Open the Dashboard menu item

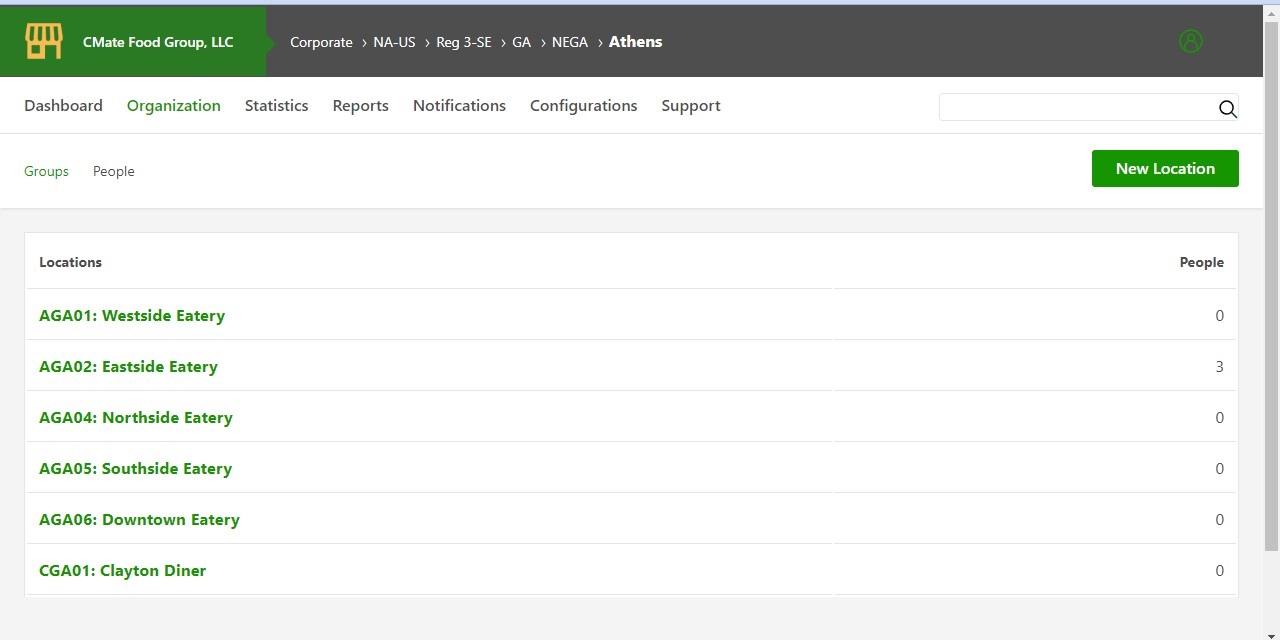(63, 106)
